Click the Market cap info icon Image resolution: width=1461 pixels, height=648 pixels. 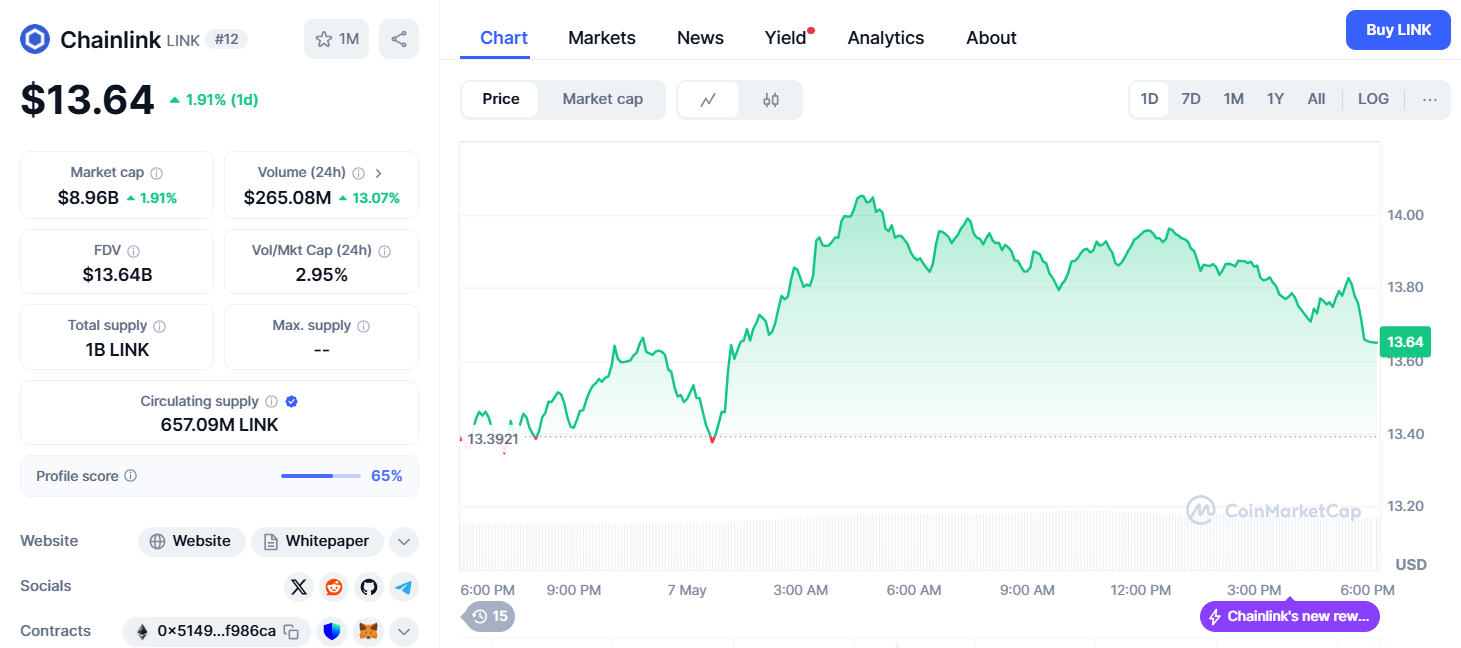[156, 173]
